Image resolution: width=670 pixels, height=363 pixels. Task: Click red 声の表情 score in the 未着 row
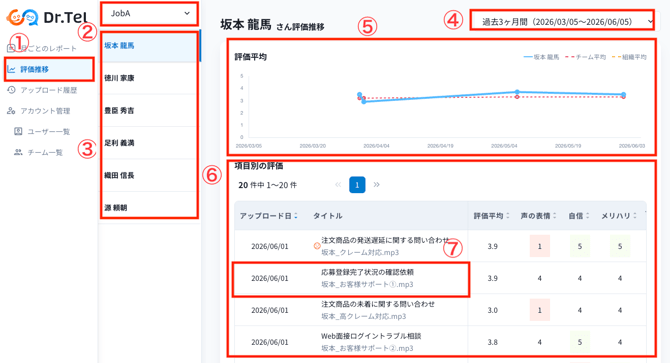[x=540, y=310]
